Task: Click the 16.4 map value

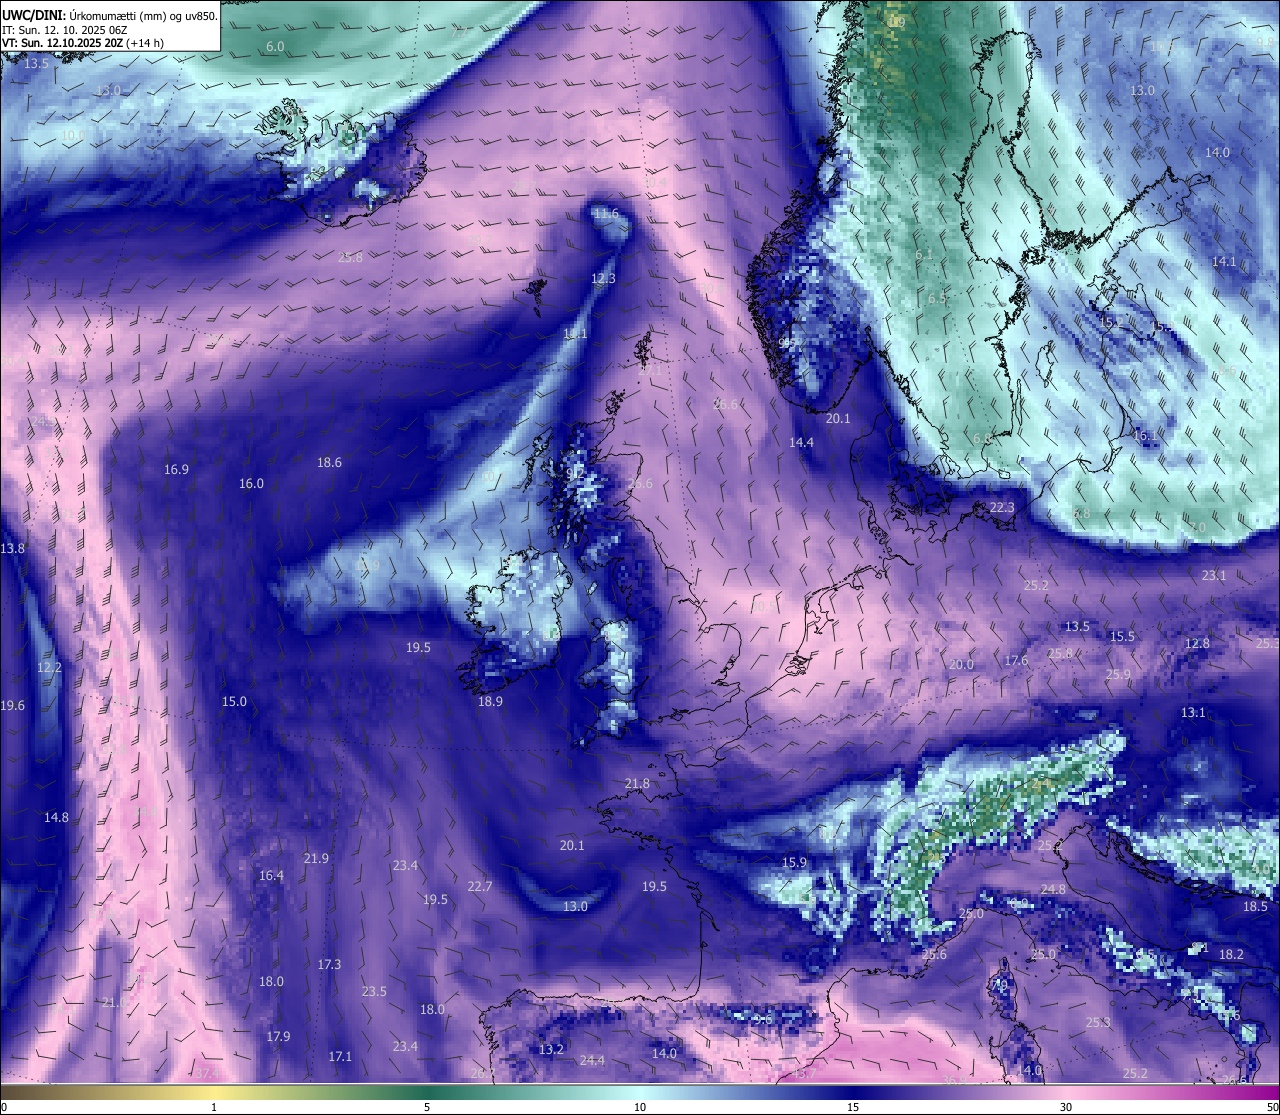Action: 271,875
